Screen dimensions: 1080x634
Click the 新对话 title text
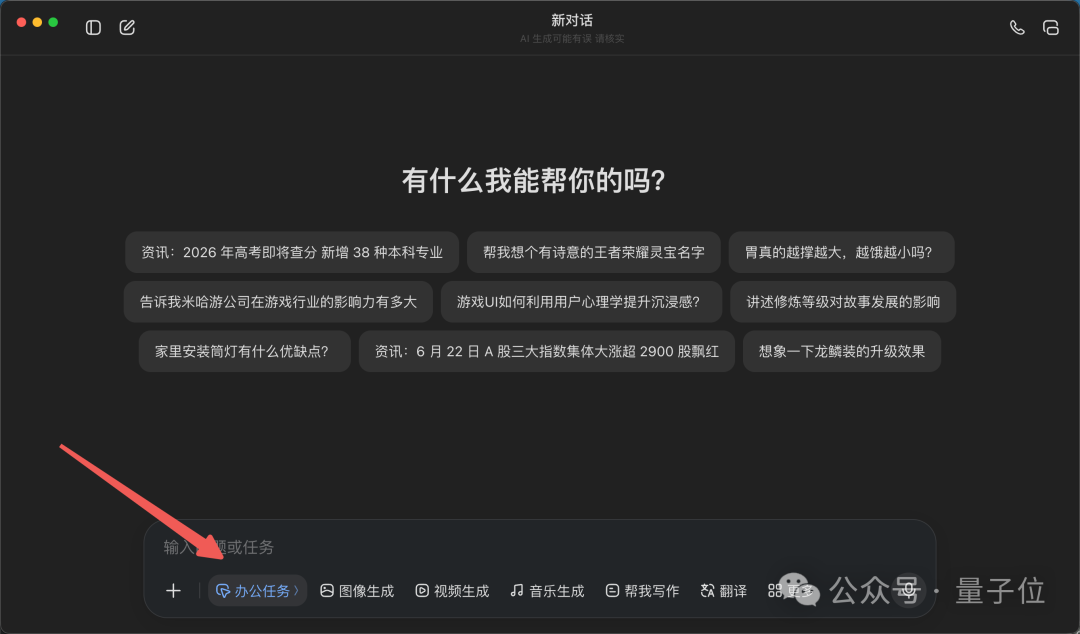[572, 21]
